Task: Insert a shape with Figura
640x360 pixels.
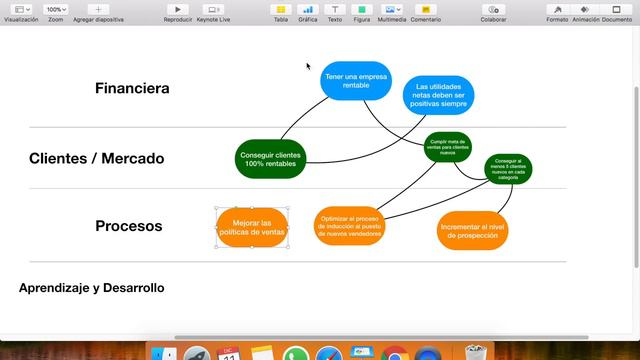Action: click(362, 9)
